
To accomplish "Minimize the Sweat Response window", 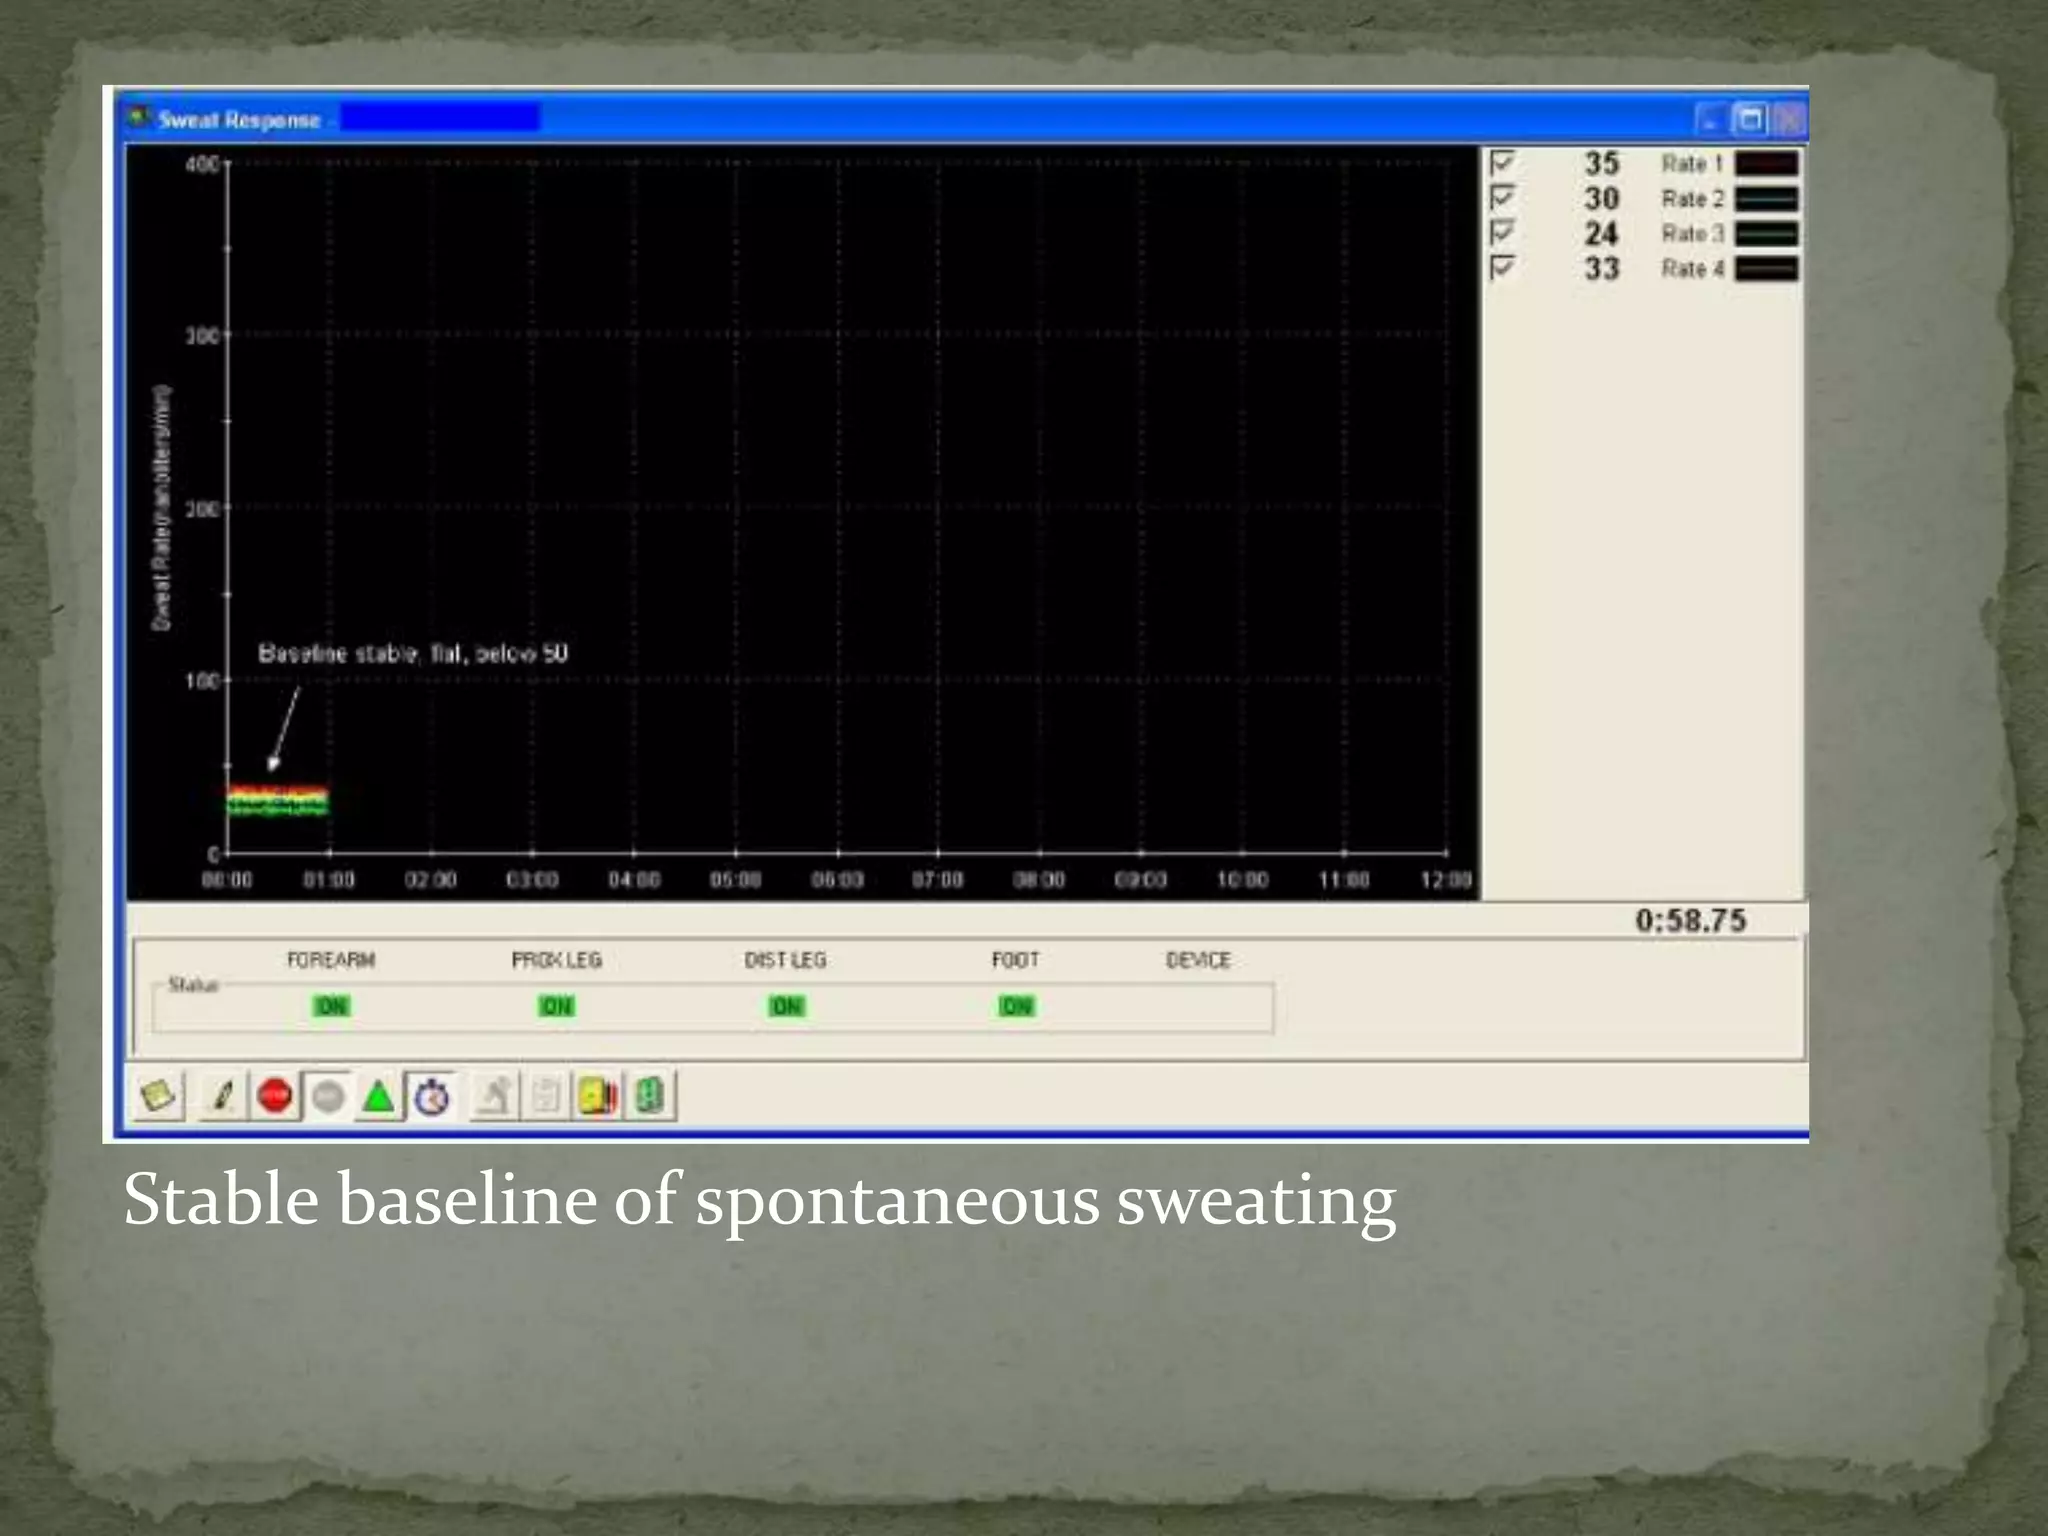I will point(1712,120).
